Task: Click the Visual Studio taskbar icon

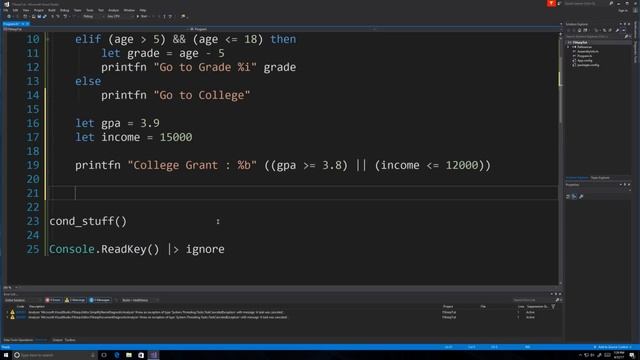Action: pos(154,355)
